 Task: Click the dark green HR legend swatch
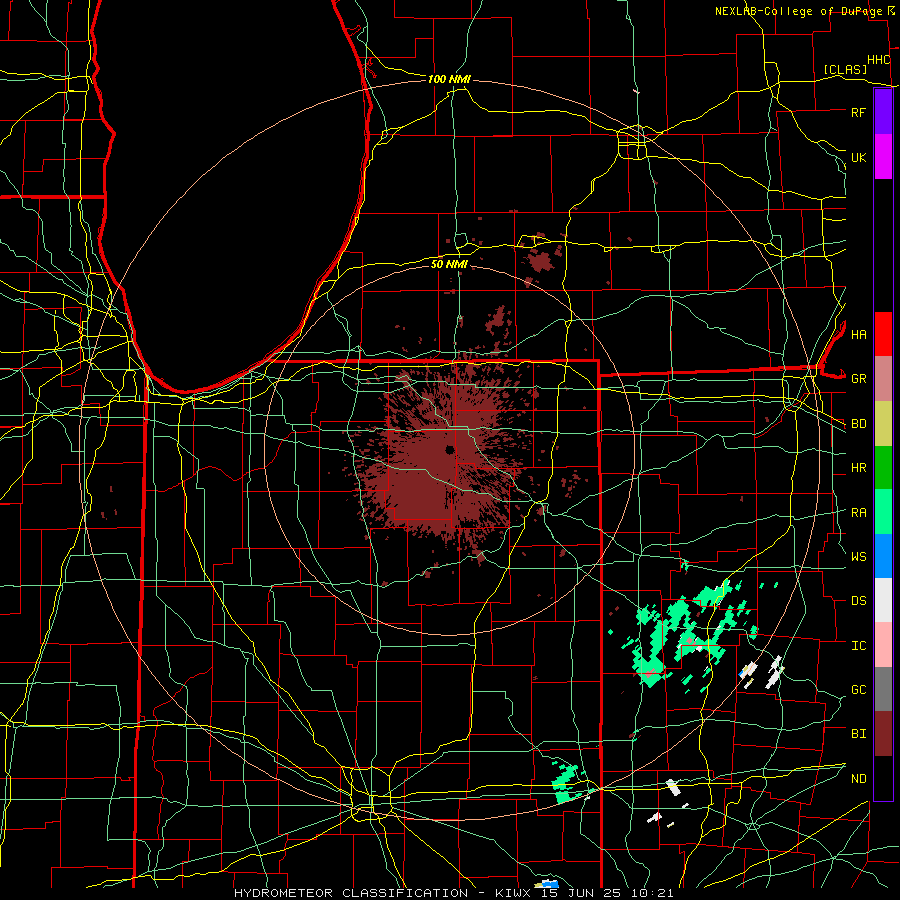pyautogui.click(x=883, y=467)
